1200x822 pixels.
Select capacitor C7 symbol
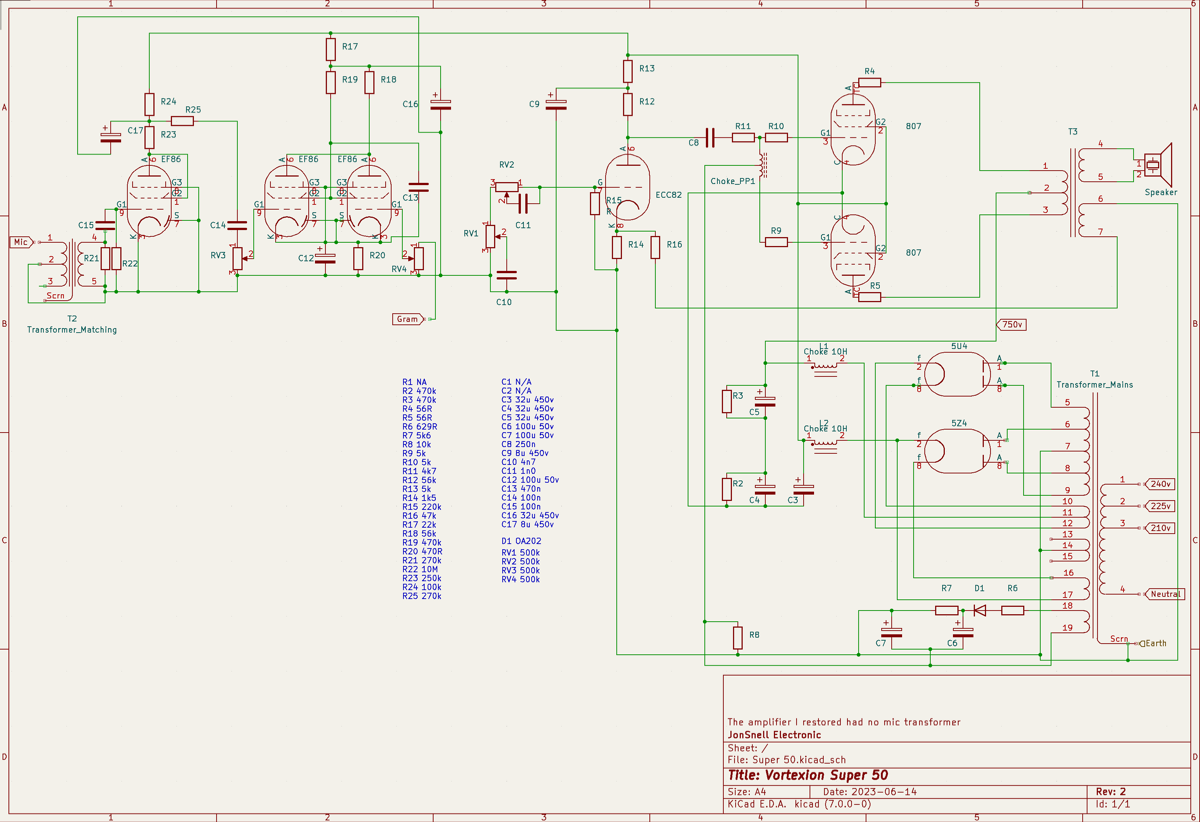coord(893,631)
